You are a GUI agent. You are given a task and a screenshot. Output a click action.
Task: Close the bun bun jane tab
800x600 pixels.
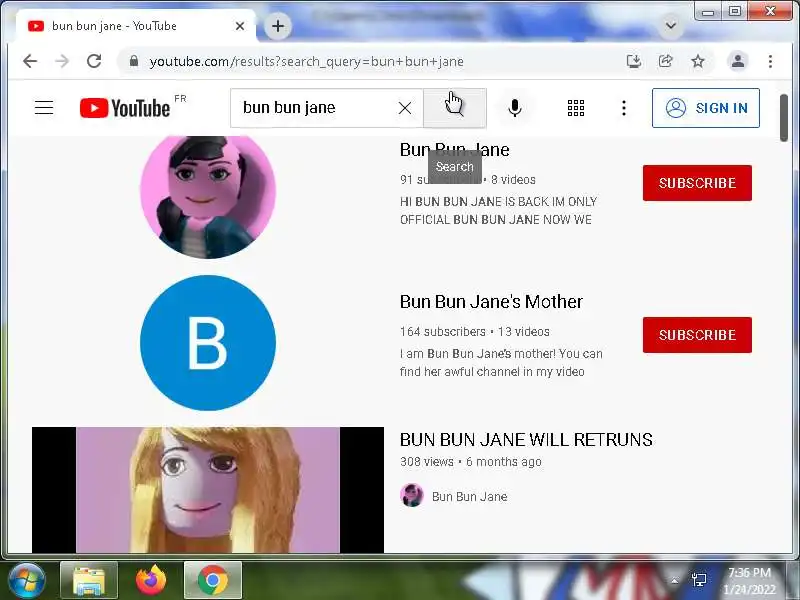pyautogui.click(x=240, y=26)
